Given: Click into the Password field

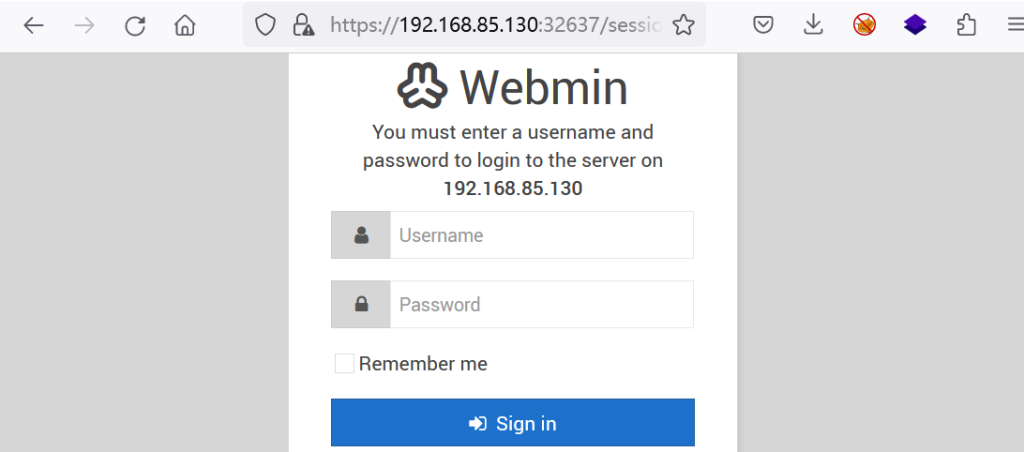Looking at the screenshot, I should 541,304.
